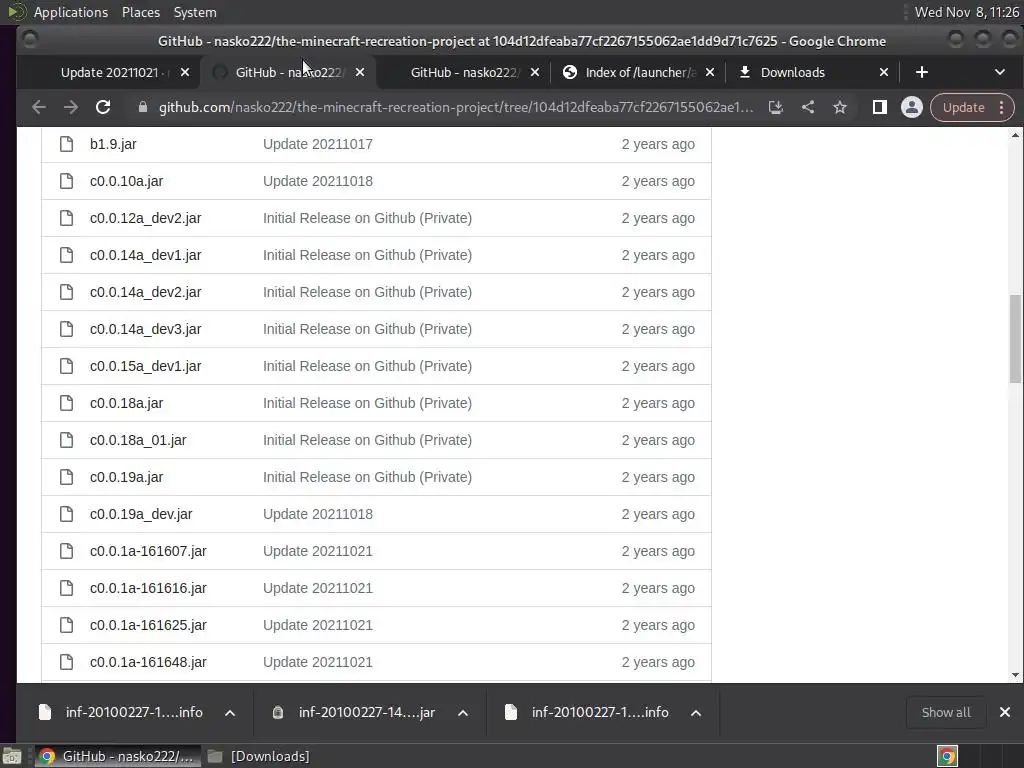Click the file icon for b1.9.jar
The height and width of the screenshot is (768, 1024).
67,144
